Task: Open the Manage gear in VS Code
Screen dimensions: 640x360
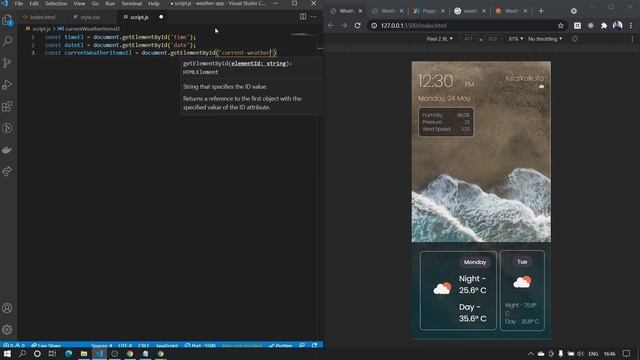Action: click(7, 329)
